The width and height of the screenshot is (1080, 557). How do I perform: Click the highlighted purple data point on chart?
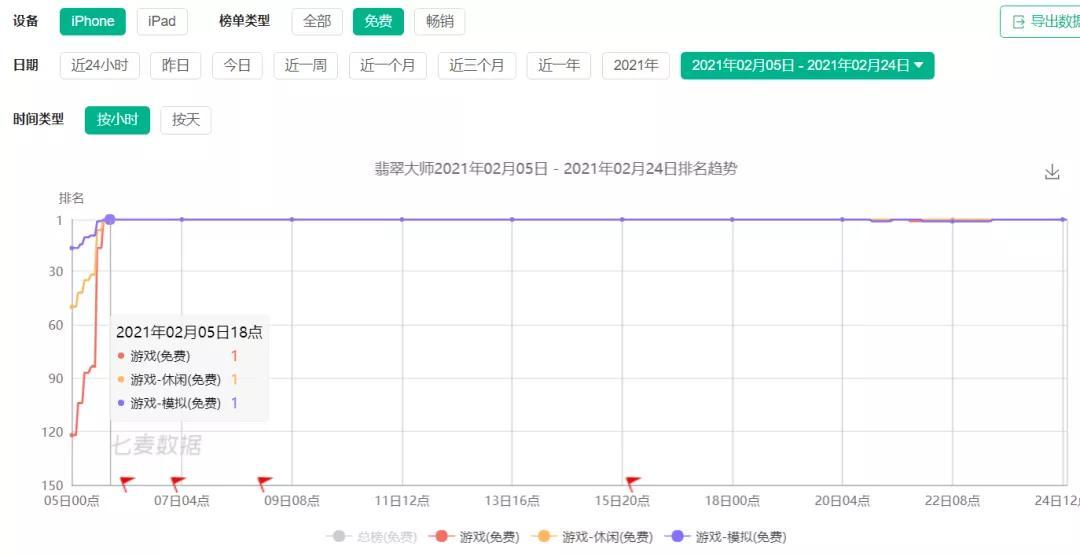pos(110,219)
